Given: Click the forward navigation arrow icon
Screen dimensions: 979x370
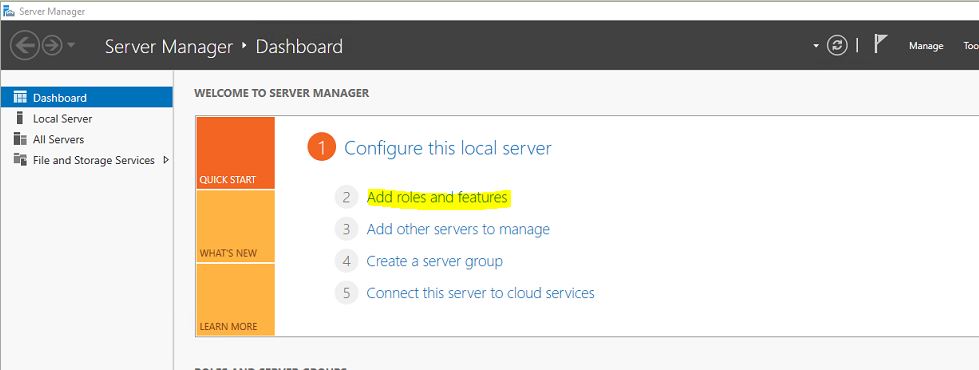Looking at the screenshot, I should 52,46.
